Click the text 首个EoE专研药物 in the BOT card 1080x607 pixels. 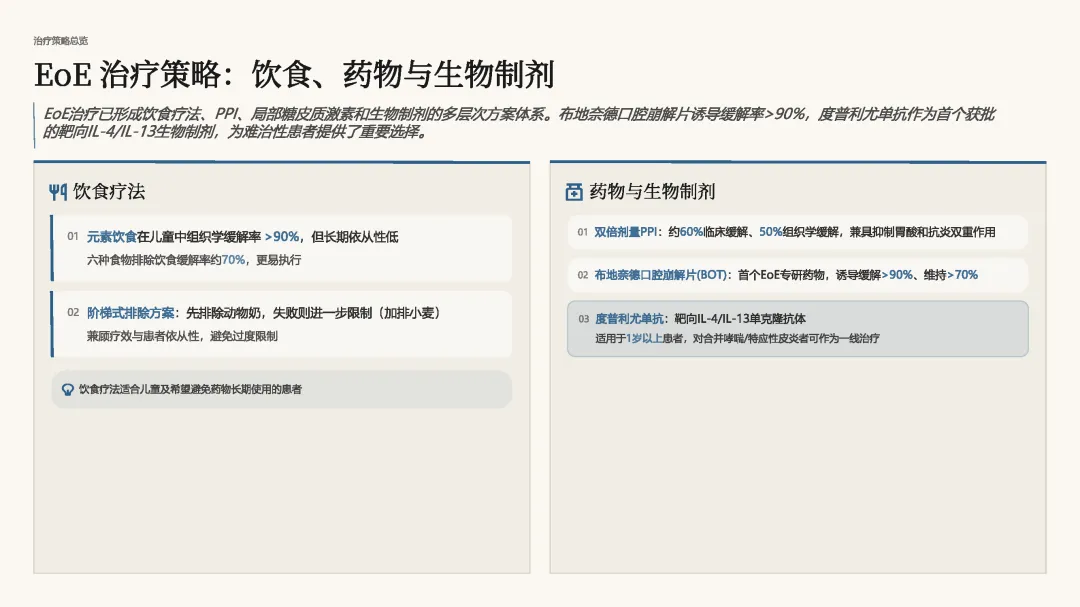point(781,275)
